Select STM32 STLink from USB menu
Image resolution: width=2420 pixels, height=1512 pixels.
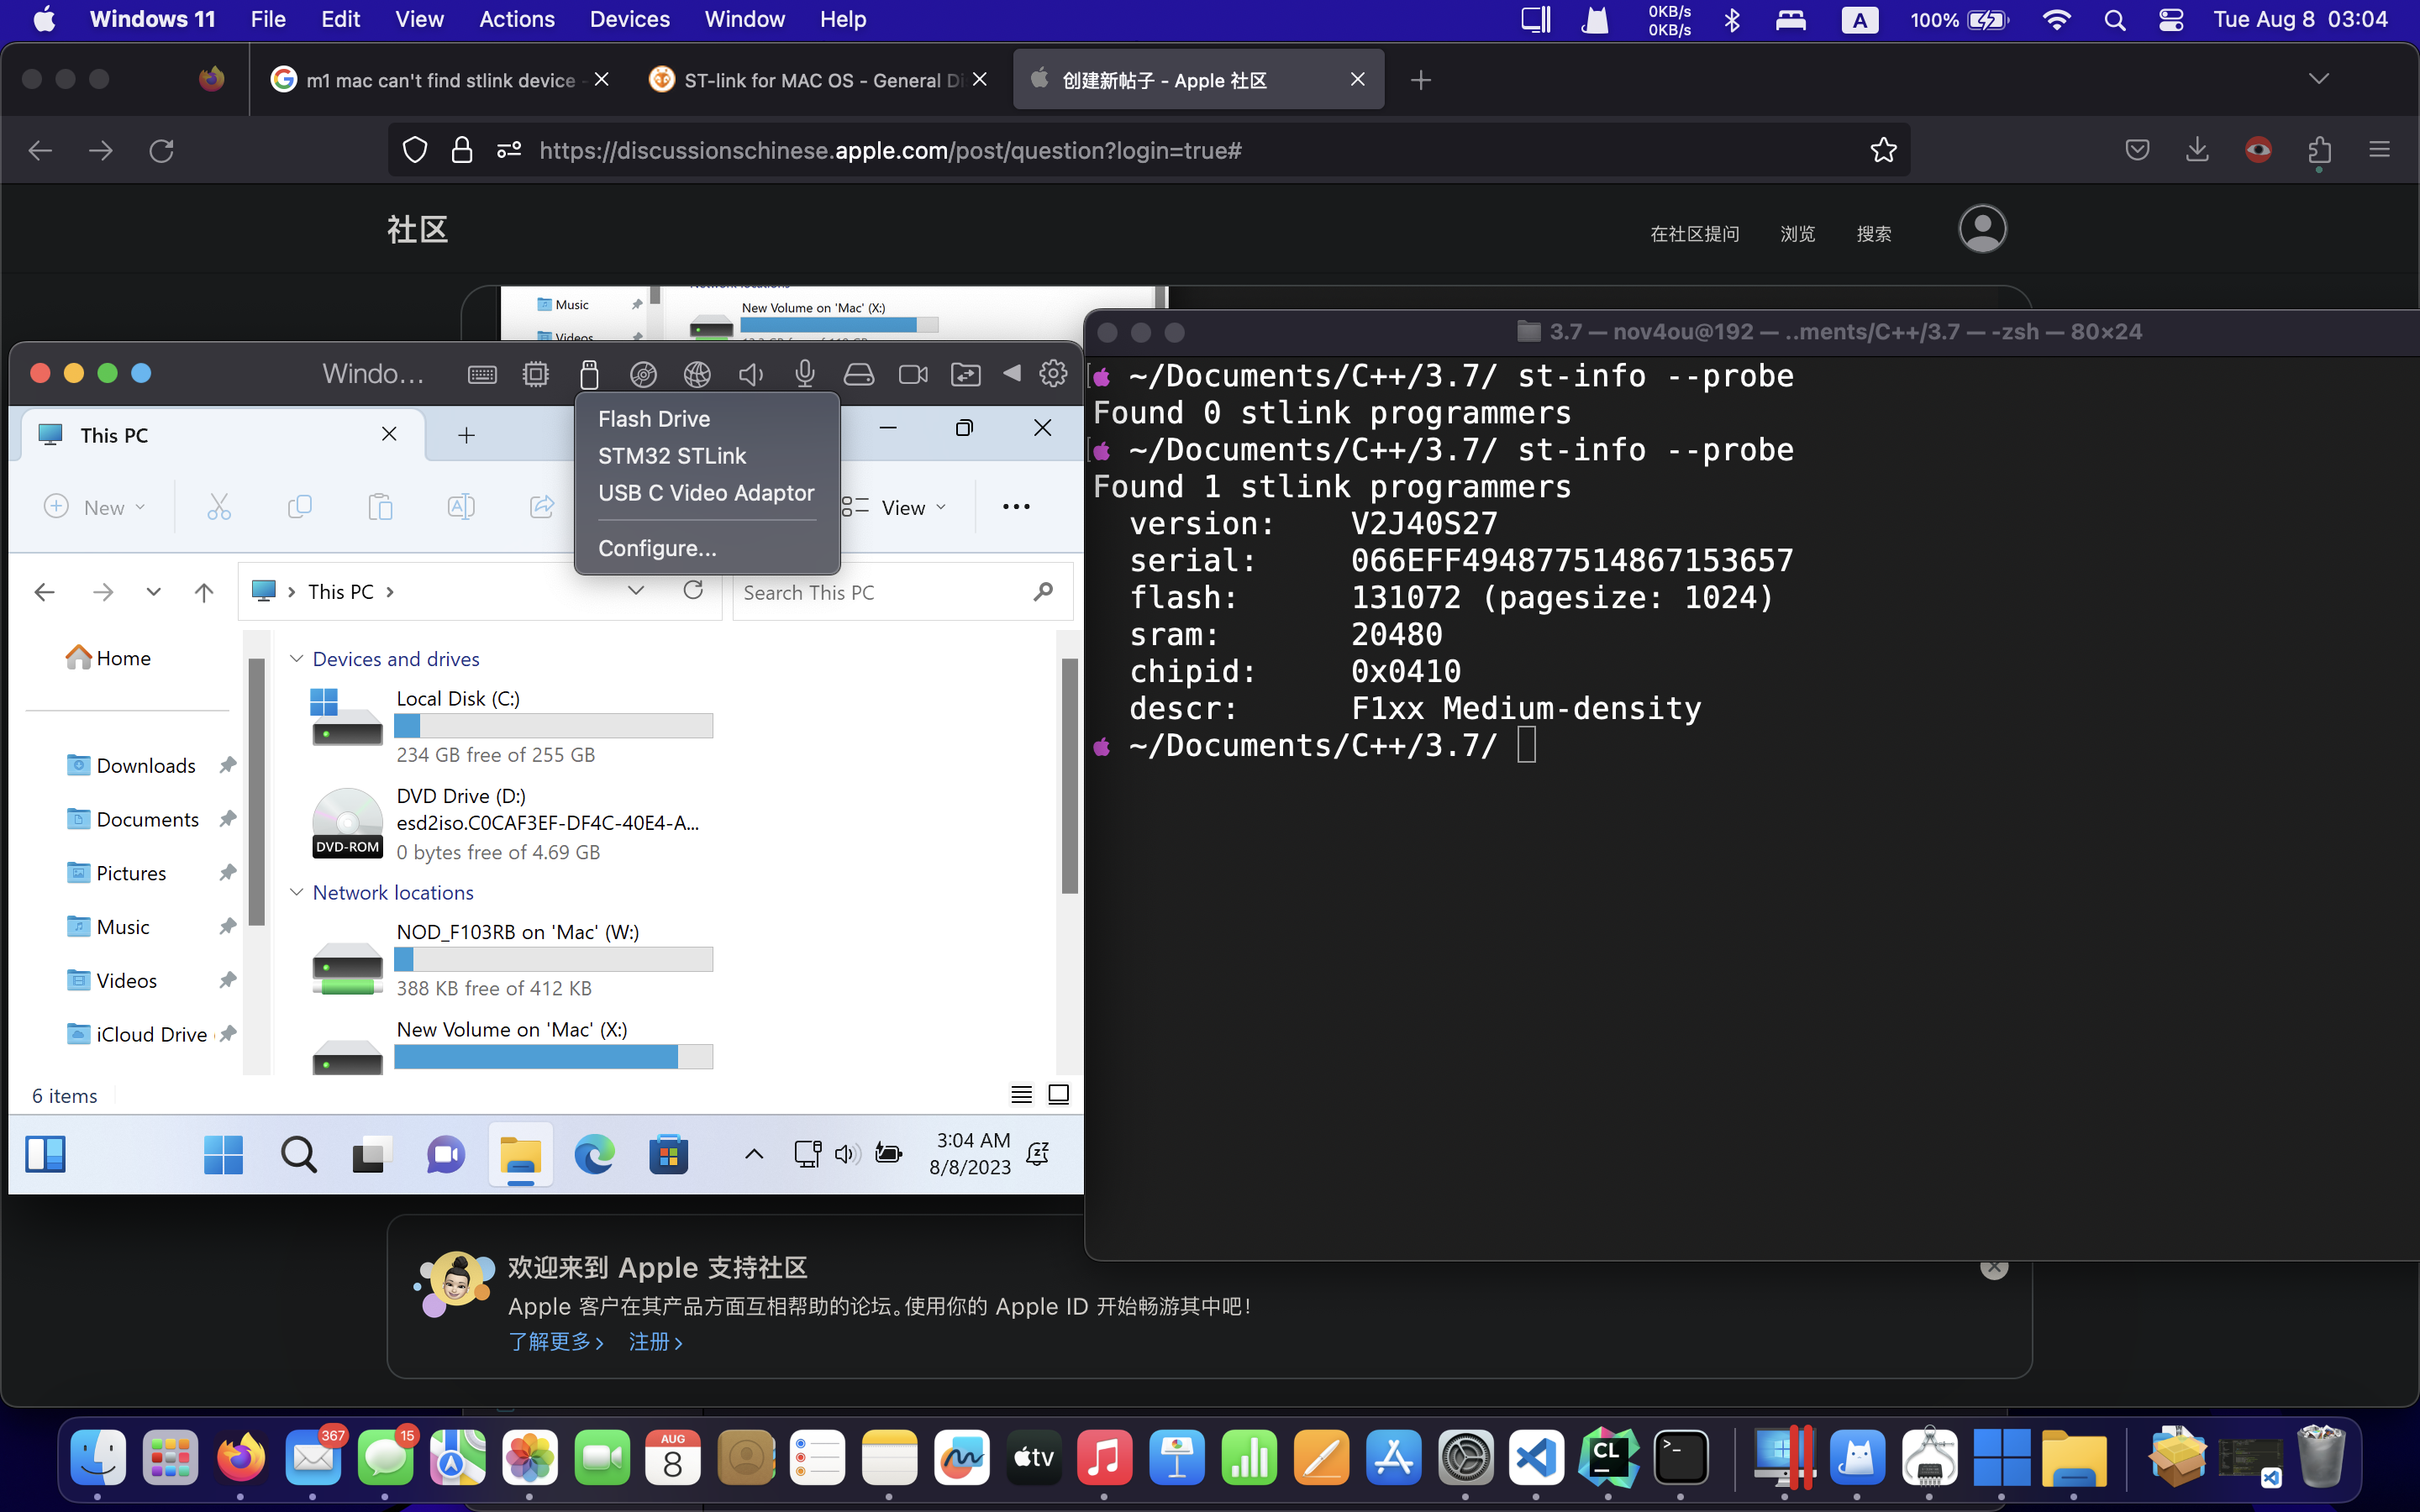tap(672, 456)
